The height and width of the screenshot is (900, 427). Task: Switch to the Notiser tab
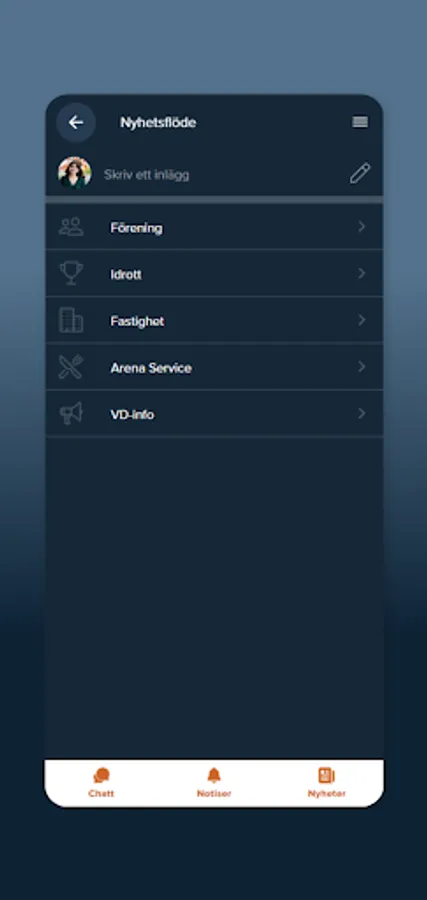(x=214, y=783)
